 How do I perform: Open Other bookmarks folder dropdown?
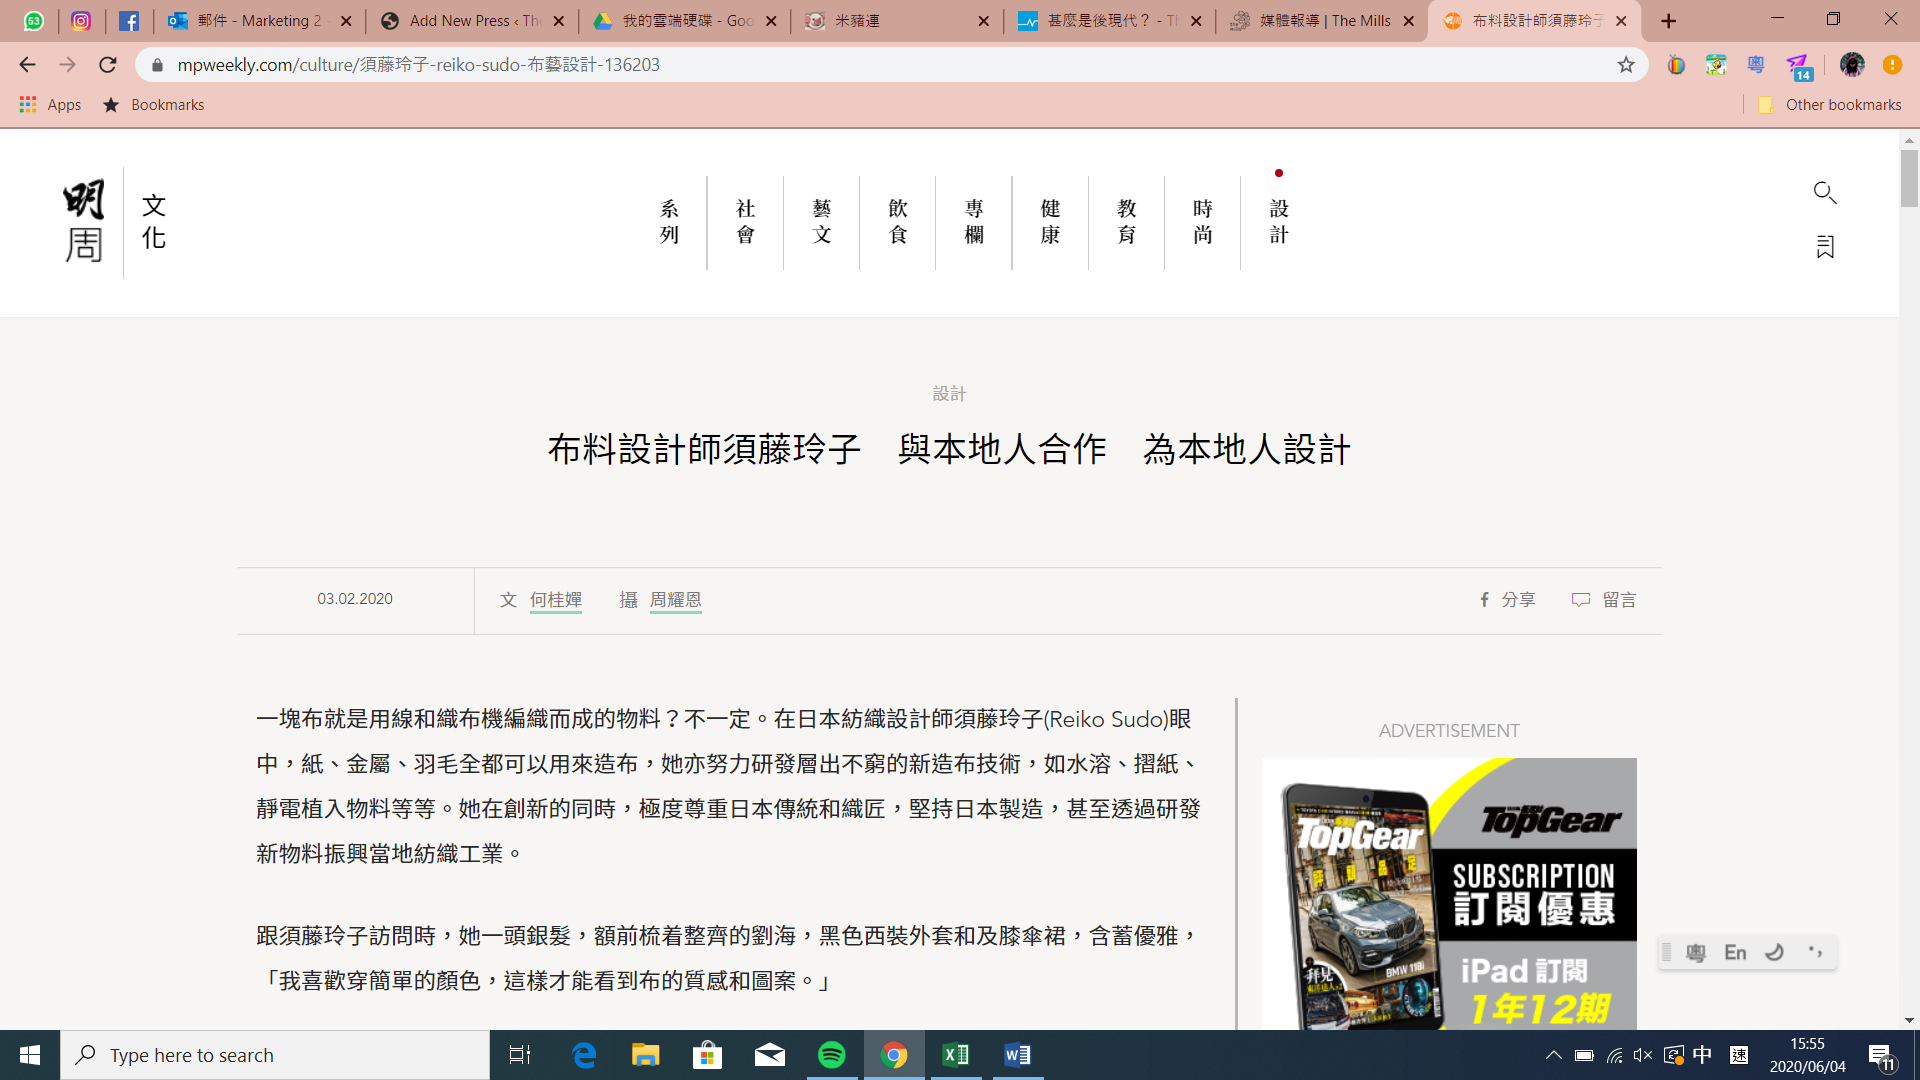pyautogui.click(x=1830, y=105)
